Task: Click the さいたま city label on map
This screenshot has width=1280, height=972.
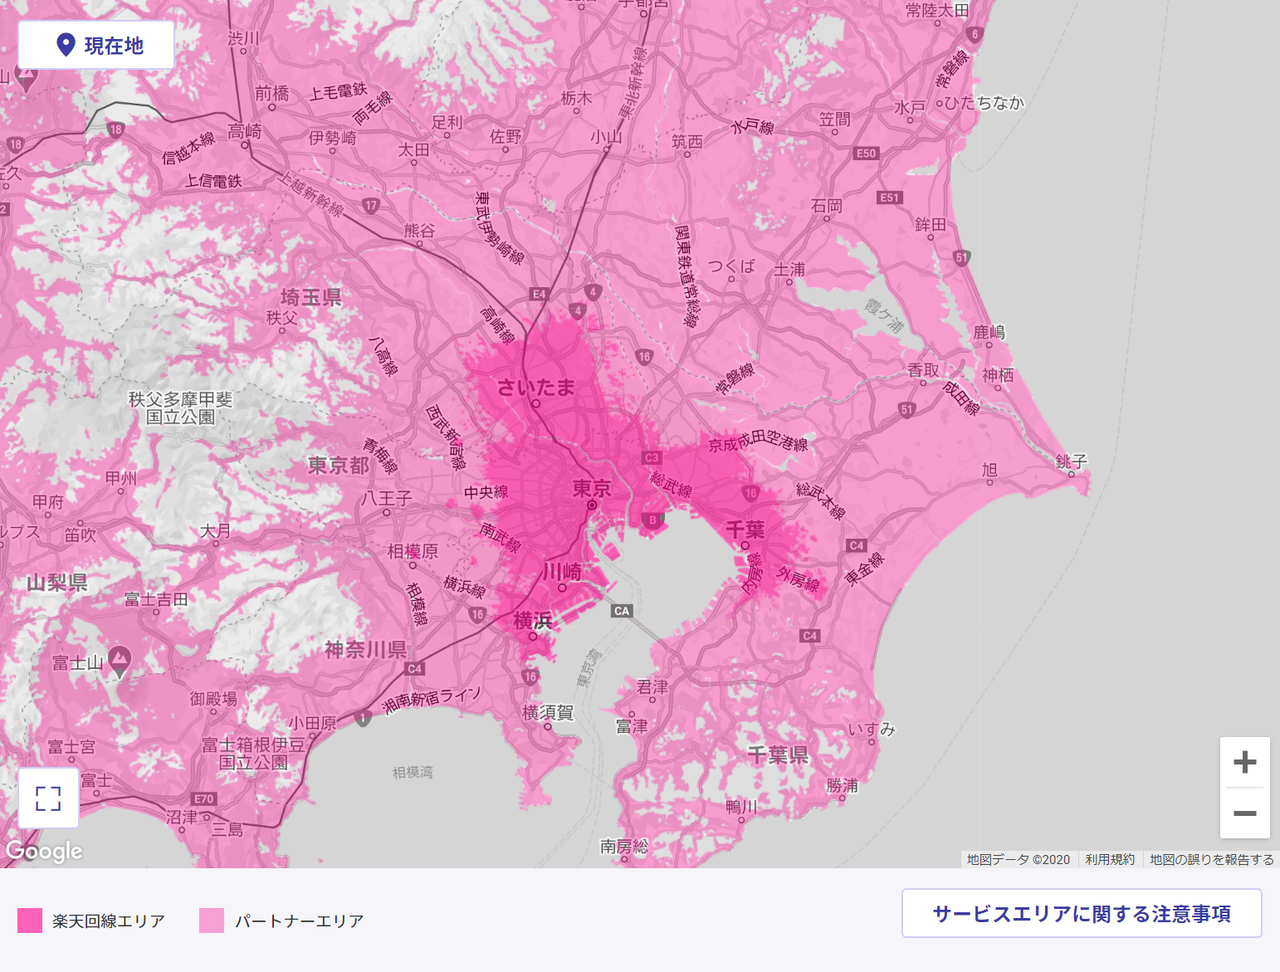Action: coord(536,387)
